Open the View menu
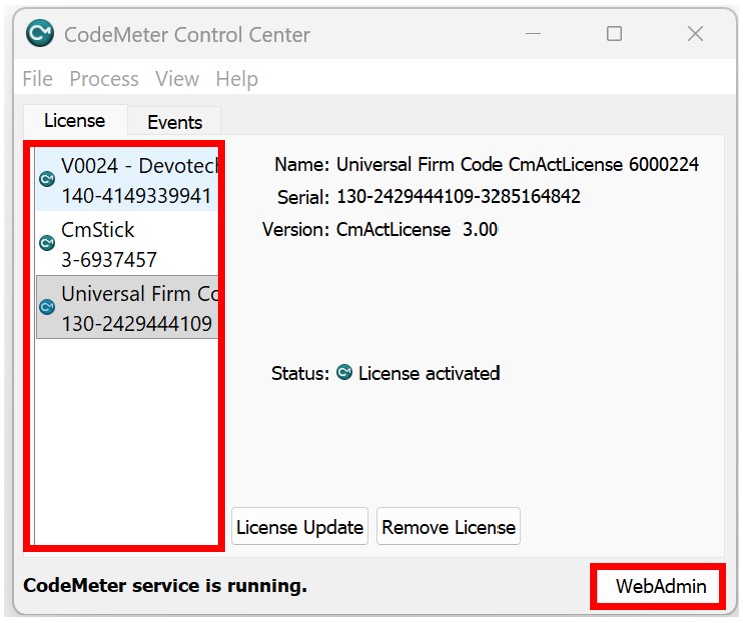Image resolution: width=743 pixels, height=623 pixels. (177, 79)
